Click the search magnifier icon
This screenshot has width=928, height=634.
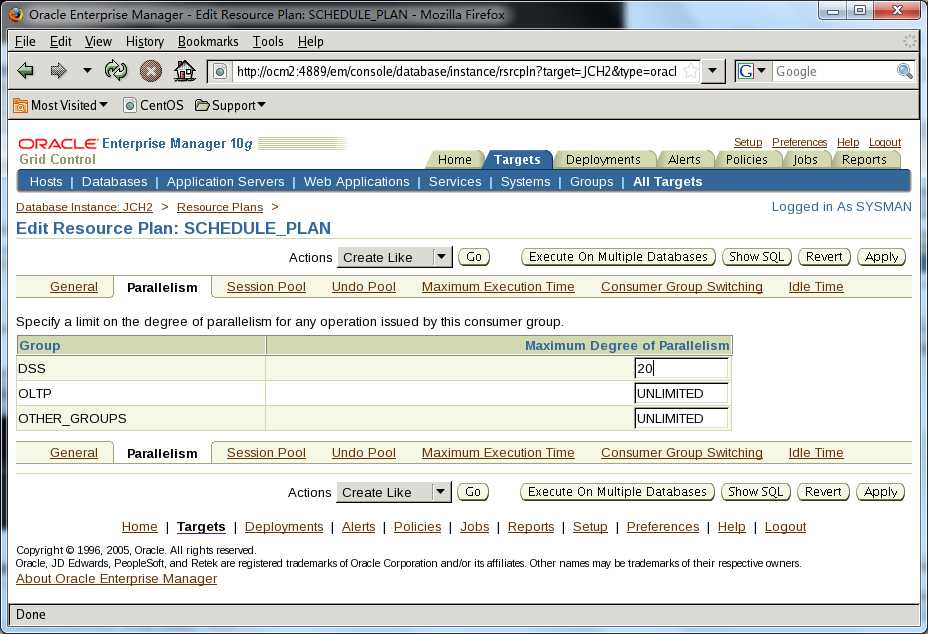[904, 71]
